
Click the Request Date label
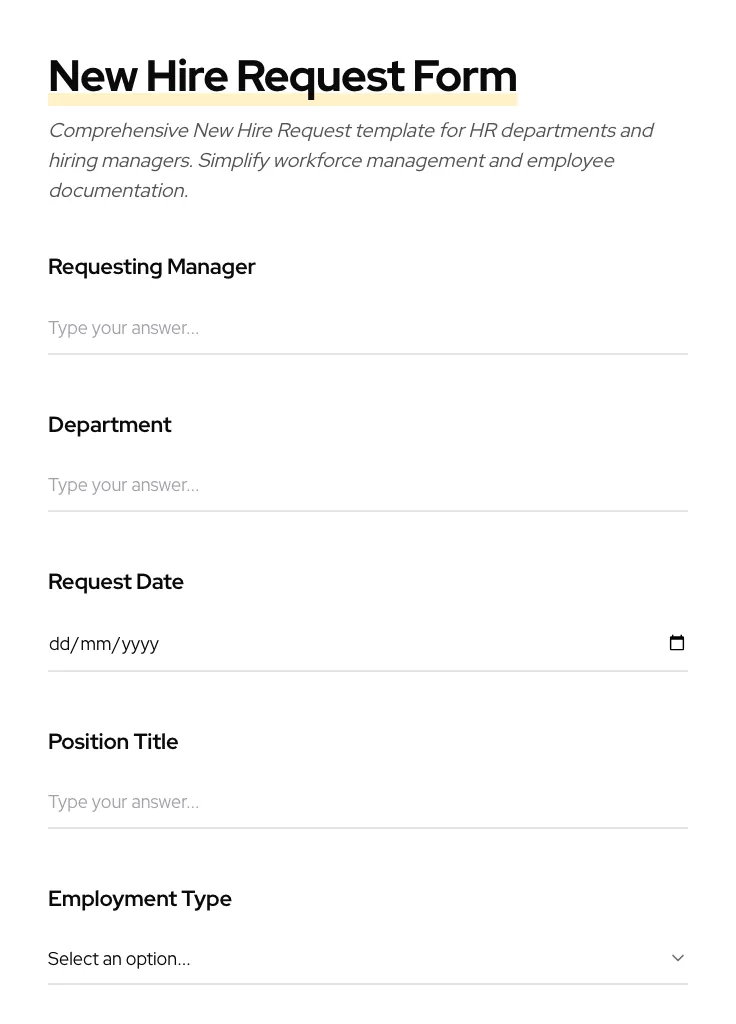[x=116, y=582]
